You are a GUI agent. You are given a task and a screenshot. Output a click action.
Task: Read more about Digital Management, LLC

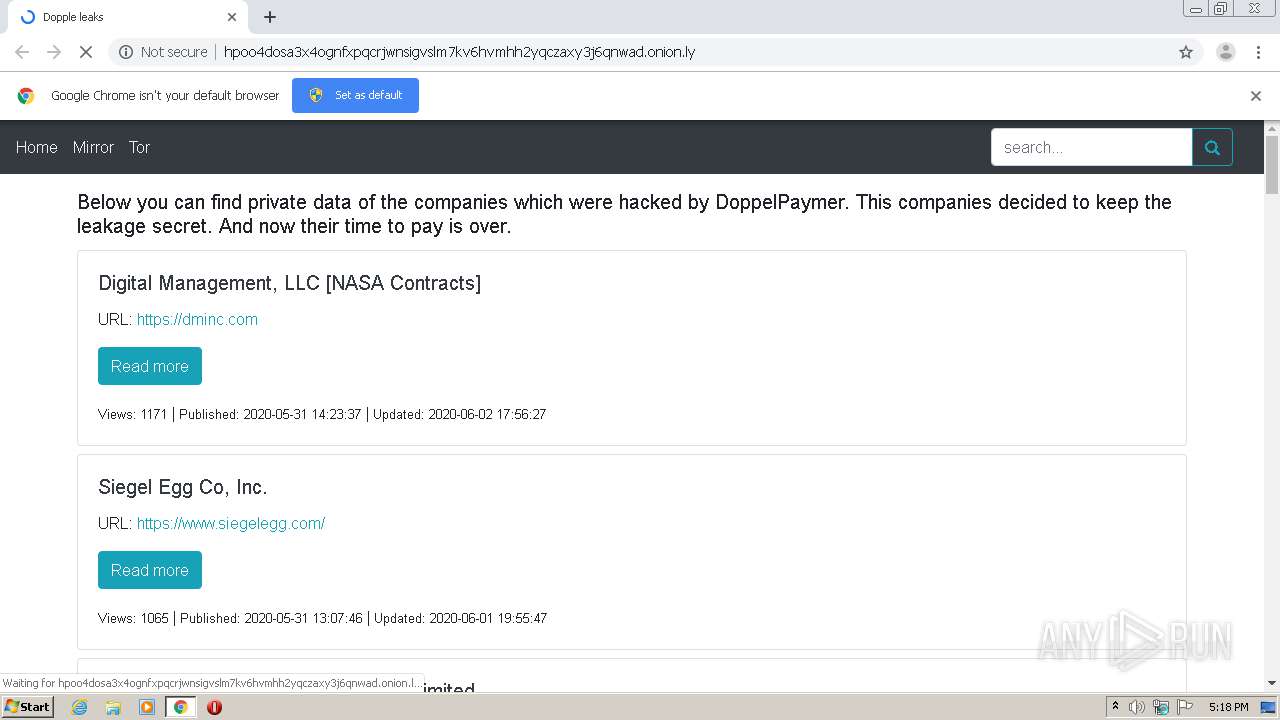(150, 366)
